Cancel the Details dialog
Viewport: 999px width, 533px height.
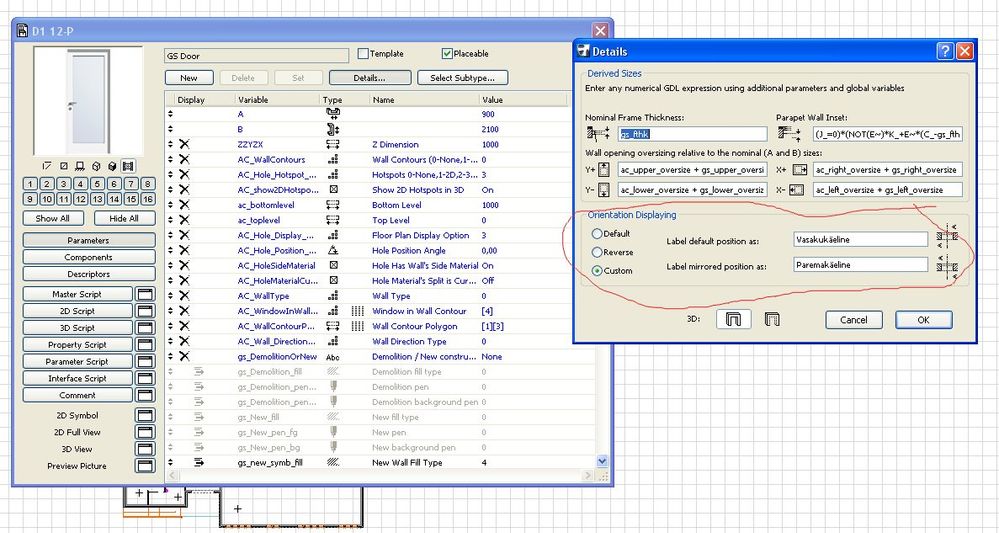[x=854, y=320]
